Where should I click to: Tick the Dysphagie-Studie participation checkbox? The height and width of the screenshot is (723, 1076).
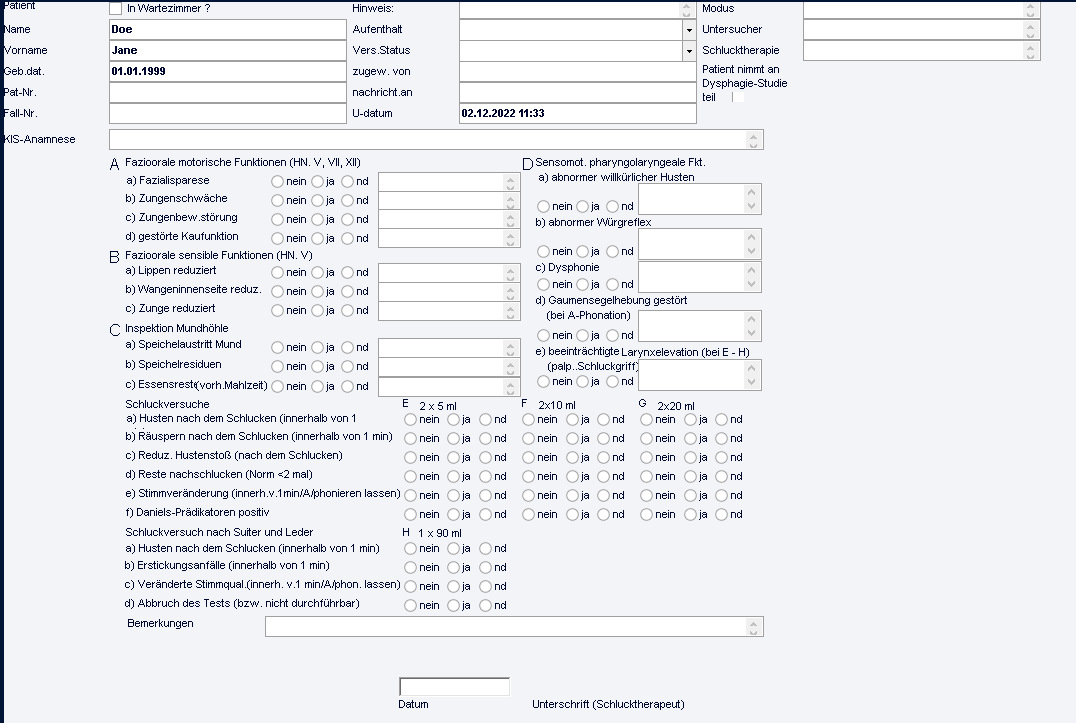click(738, 97)
